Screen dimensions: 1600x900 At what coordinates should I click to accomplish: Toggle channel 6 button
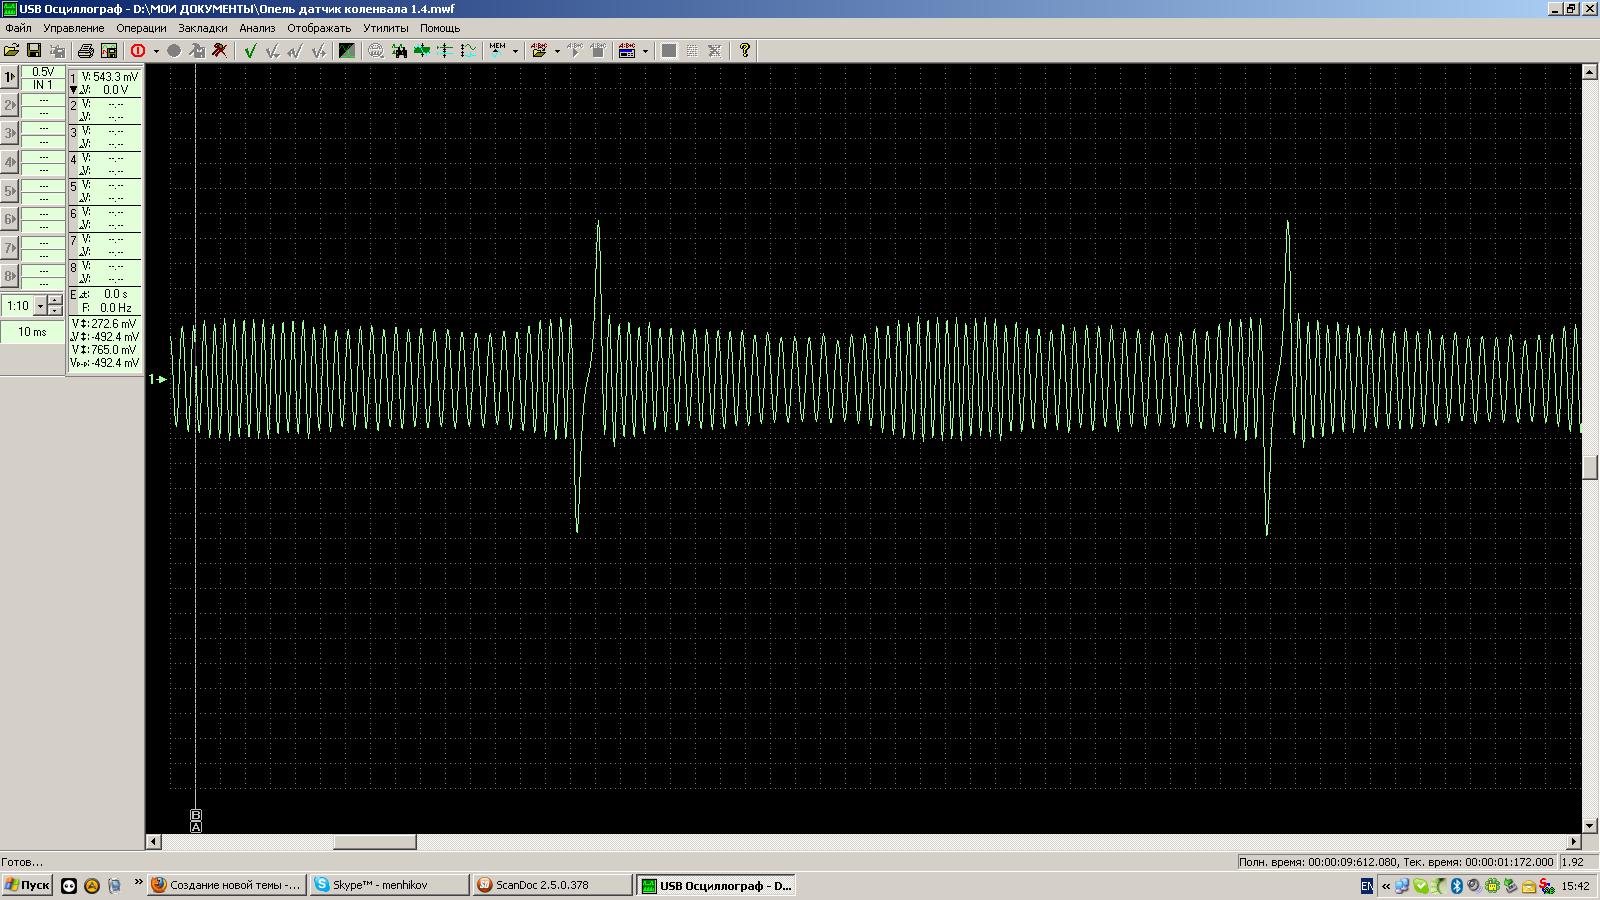pos(10,219)
